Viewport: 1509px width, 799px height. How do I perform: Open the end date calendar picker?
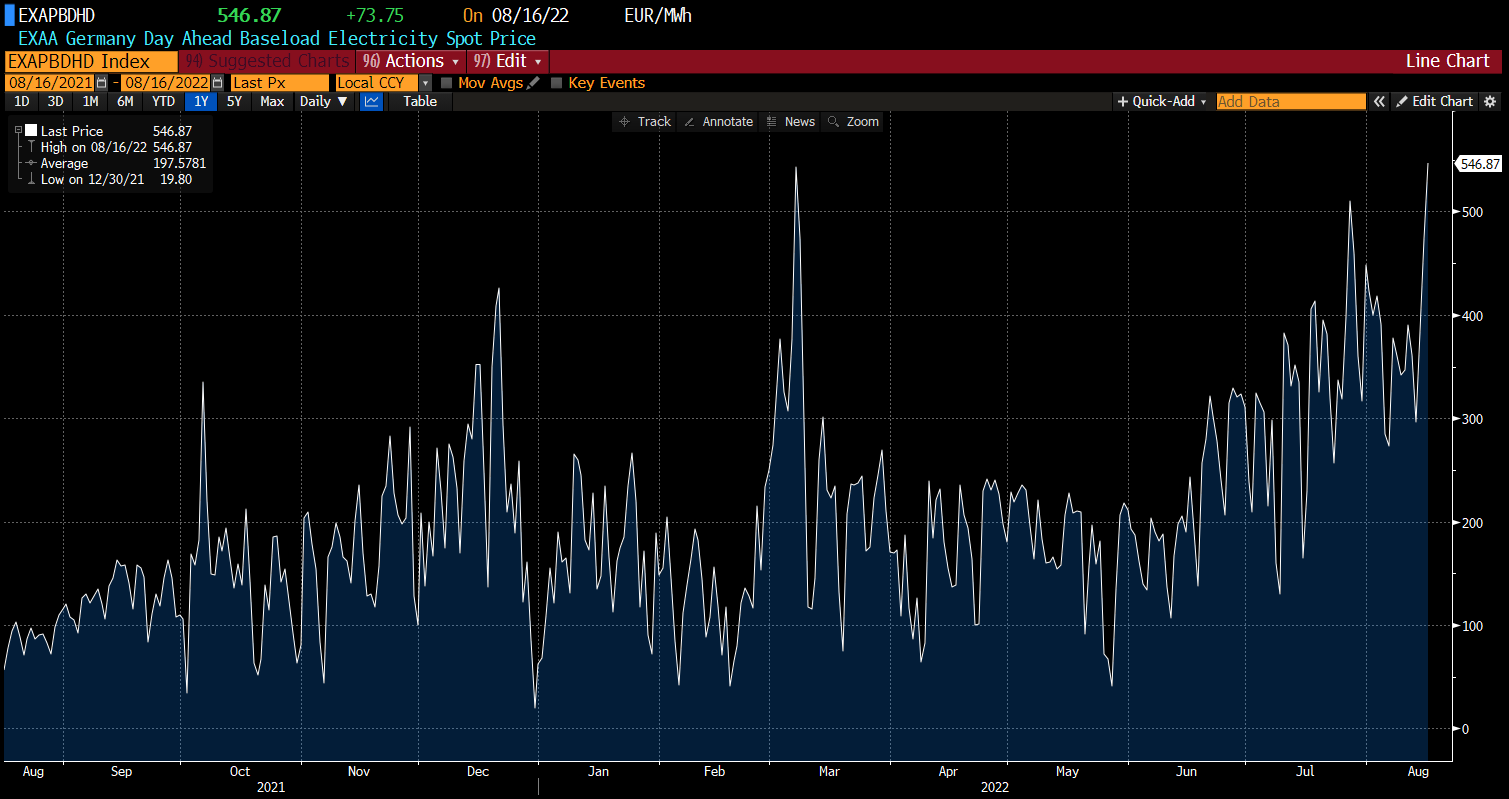217,83
